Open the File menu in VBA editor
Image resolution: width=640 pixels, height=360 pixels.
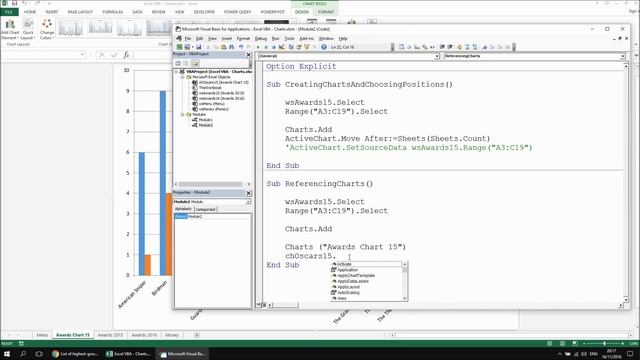click(188, 38)
